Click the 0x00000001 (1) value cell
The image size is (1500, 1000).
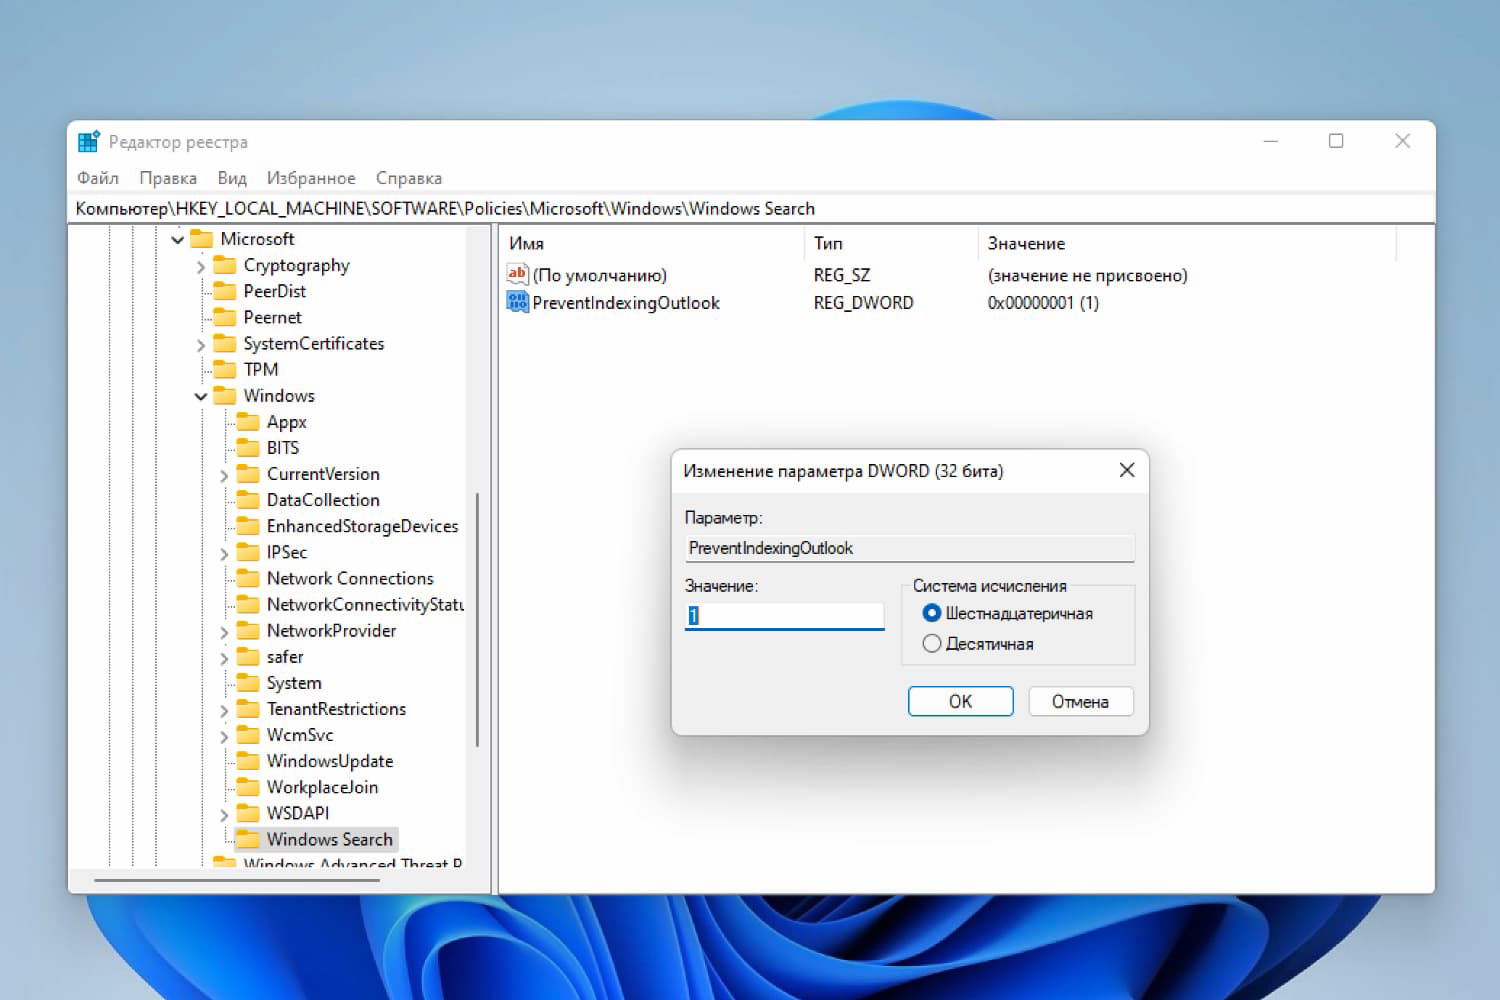point(1043,303)
